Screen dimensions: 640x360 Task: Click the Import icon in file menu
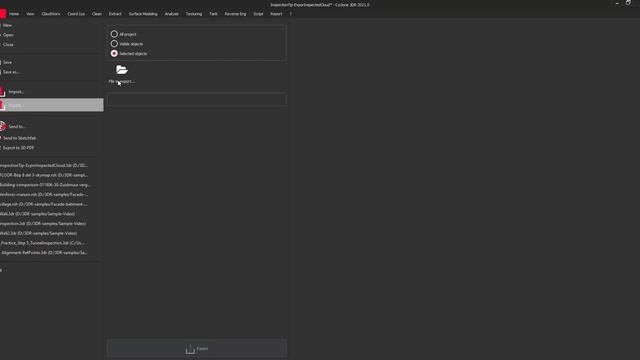2,92
